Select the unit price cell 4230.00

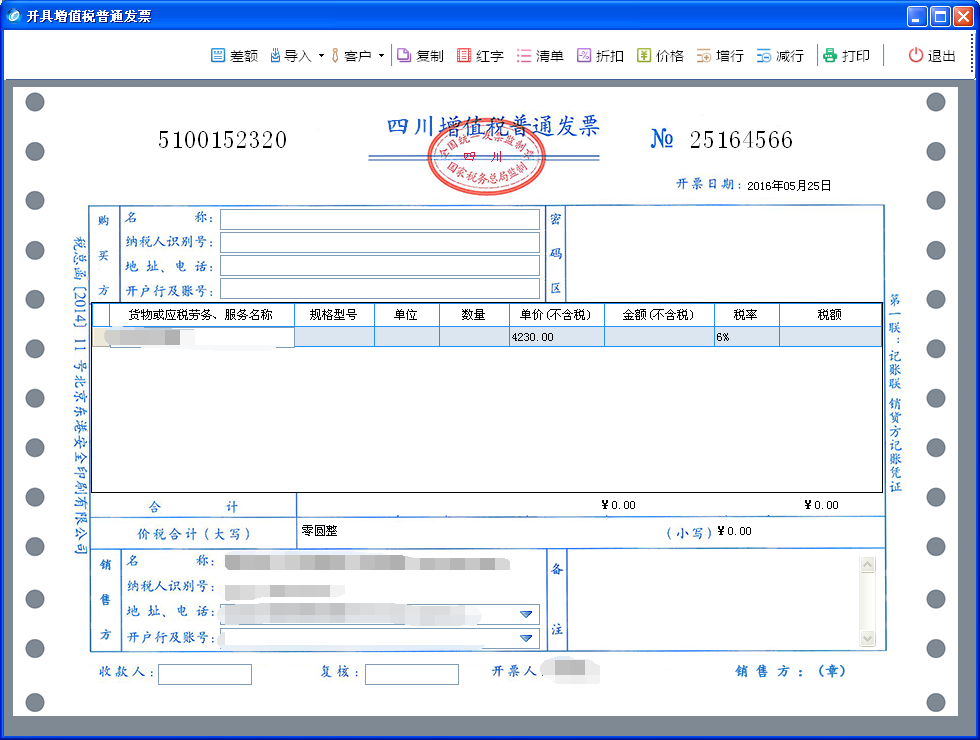coord(557,337)
